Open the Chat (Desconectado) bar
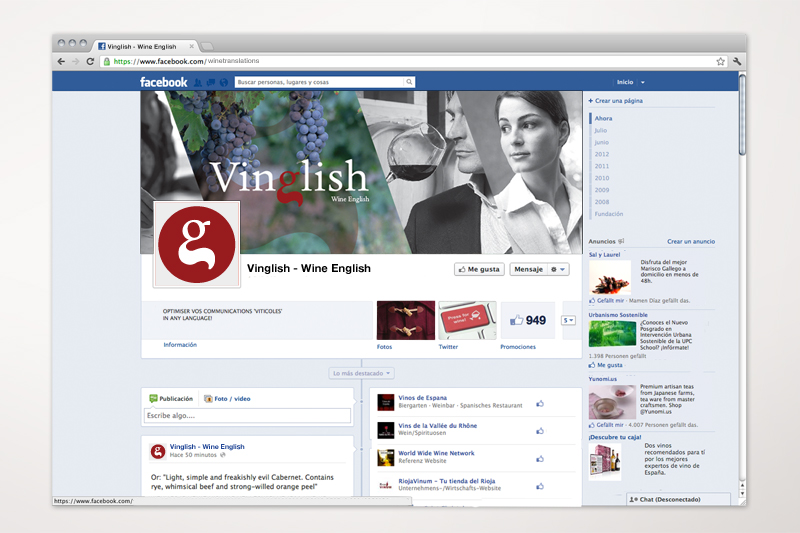Screen dimensions: 800x533 click(679, 499)
